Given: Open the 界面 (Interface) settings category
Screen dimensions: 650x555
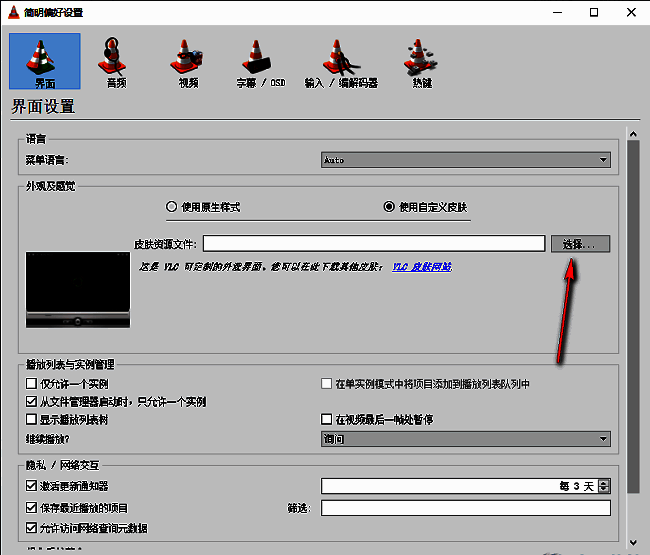Looking at the screenshot, I should (45, 61).
